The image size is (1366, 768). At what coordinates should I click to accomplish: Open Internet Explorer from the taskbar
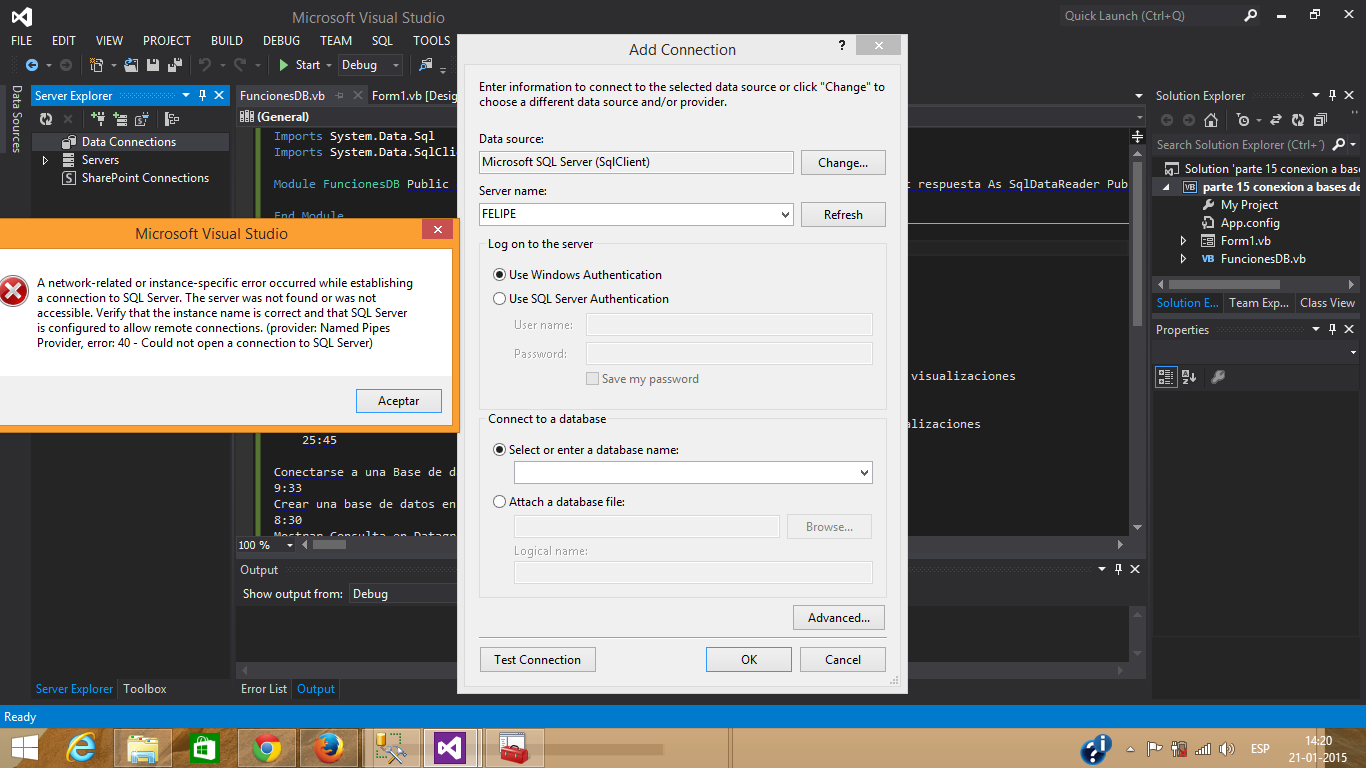point(80,748)
